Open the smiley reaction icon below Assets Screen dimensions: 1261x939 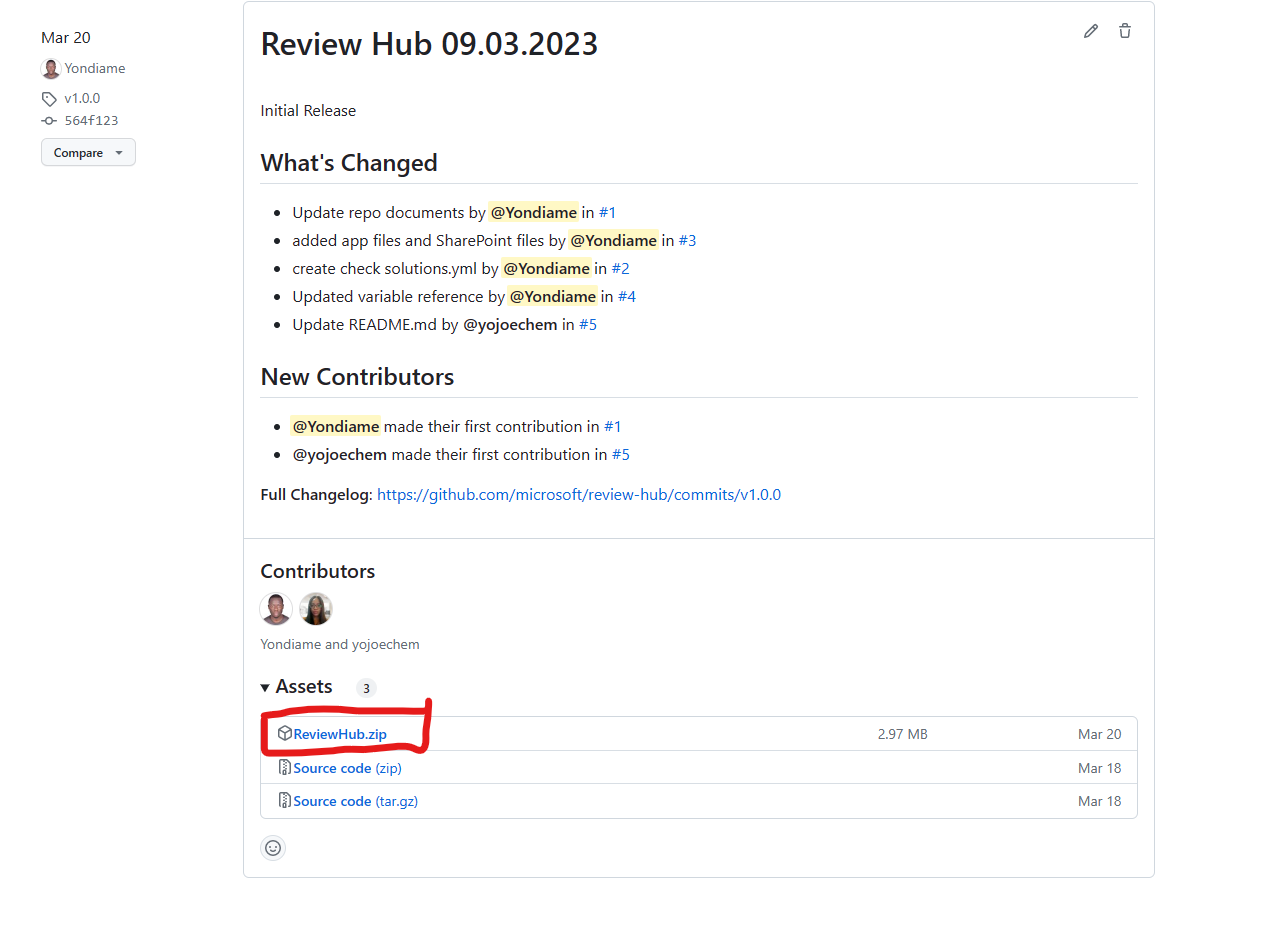pos(273,847)
